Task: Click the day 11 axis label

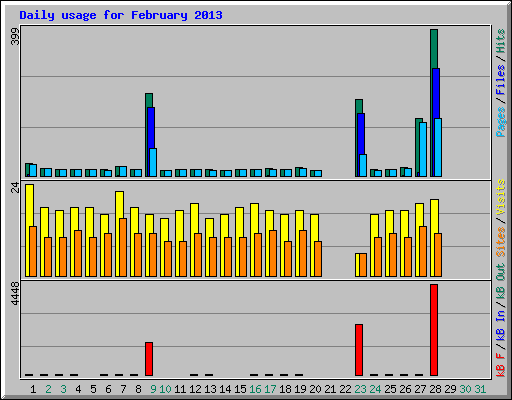Action: (180, 389)
